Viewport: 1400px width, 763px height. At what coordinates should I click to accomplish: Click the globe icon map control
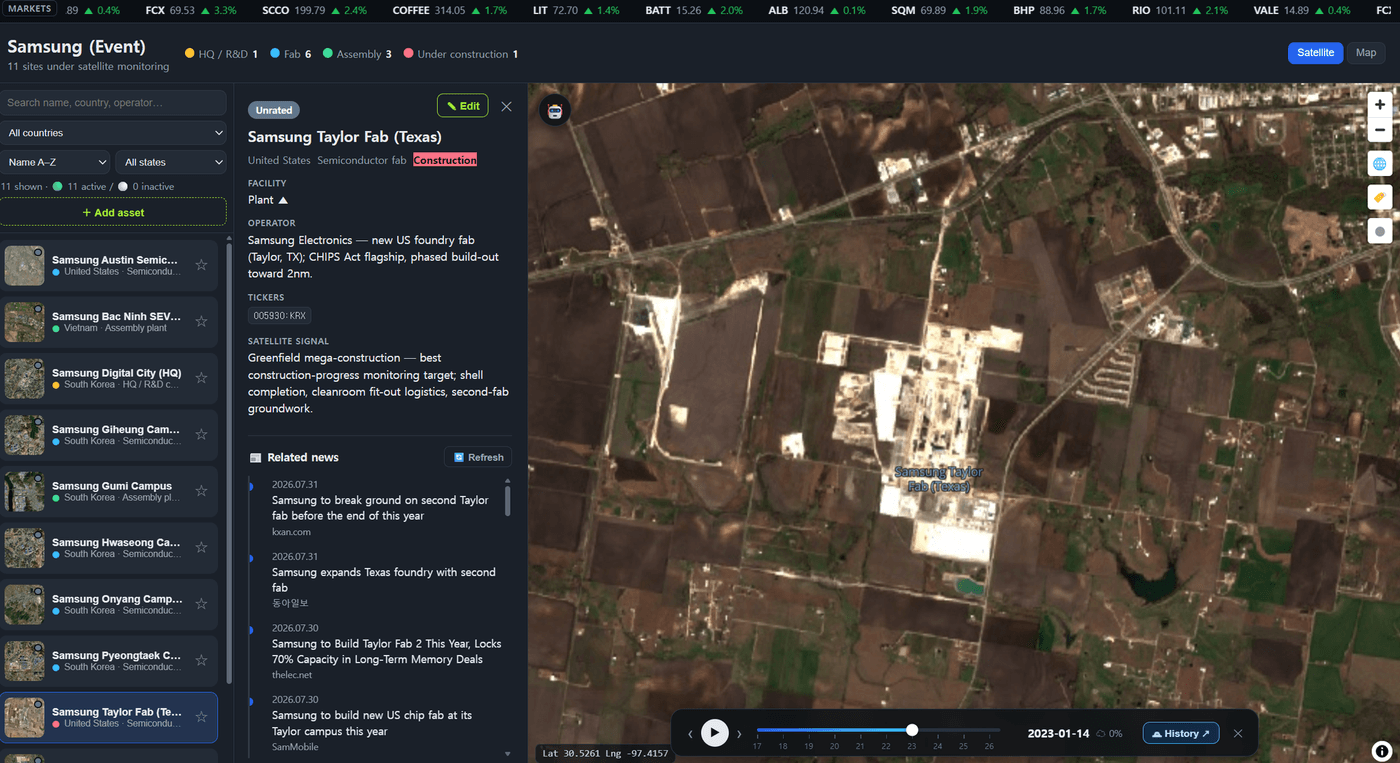tap(1380, 164)
